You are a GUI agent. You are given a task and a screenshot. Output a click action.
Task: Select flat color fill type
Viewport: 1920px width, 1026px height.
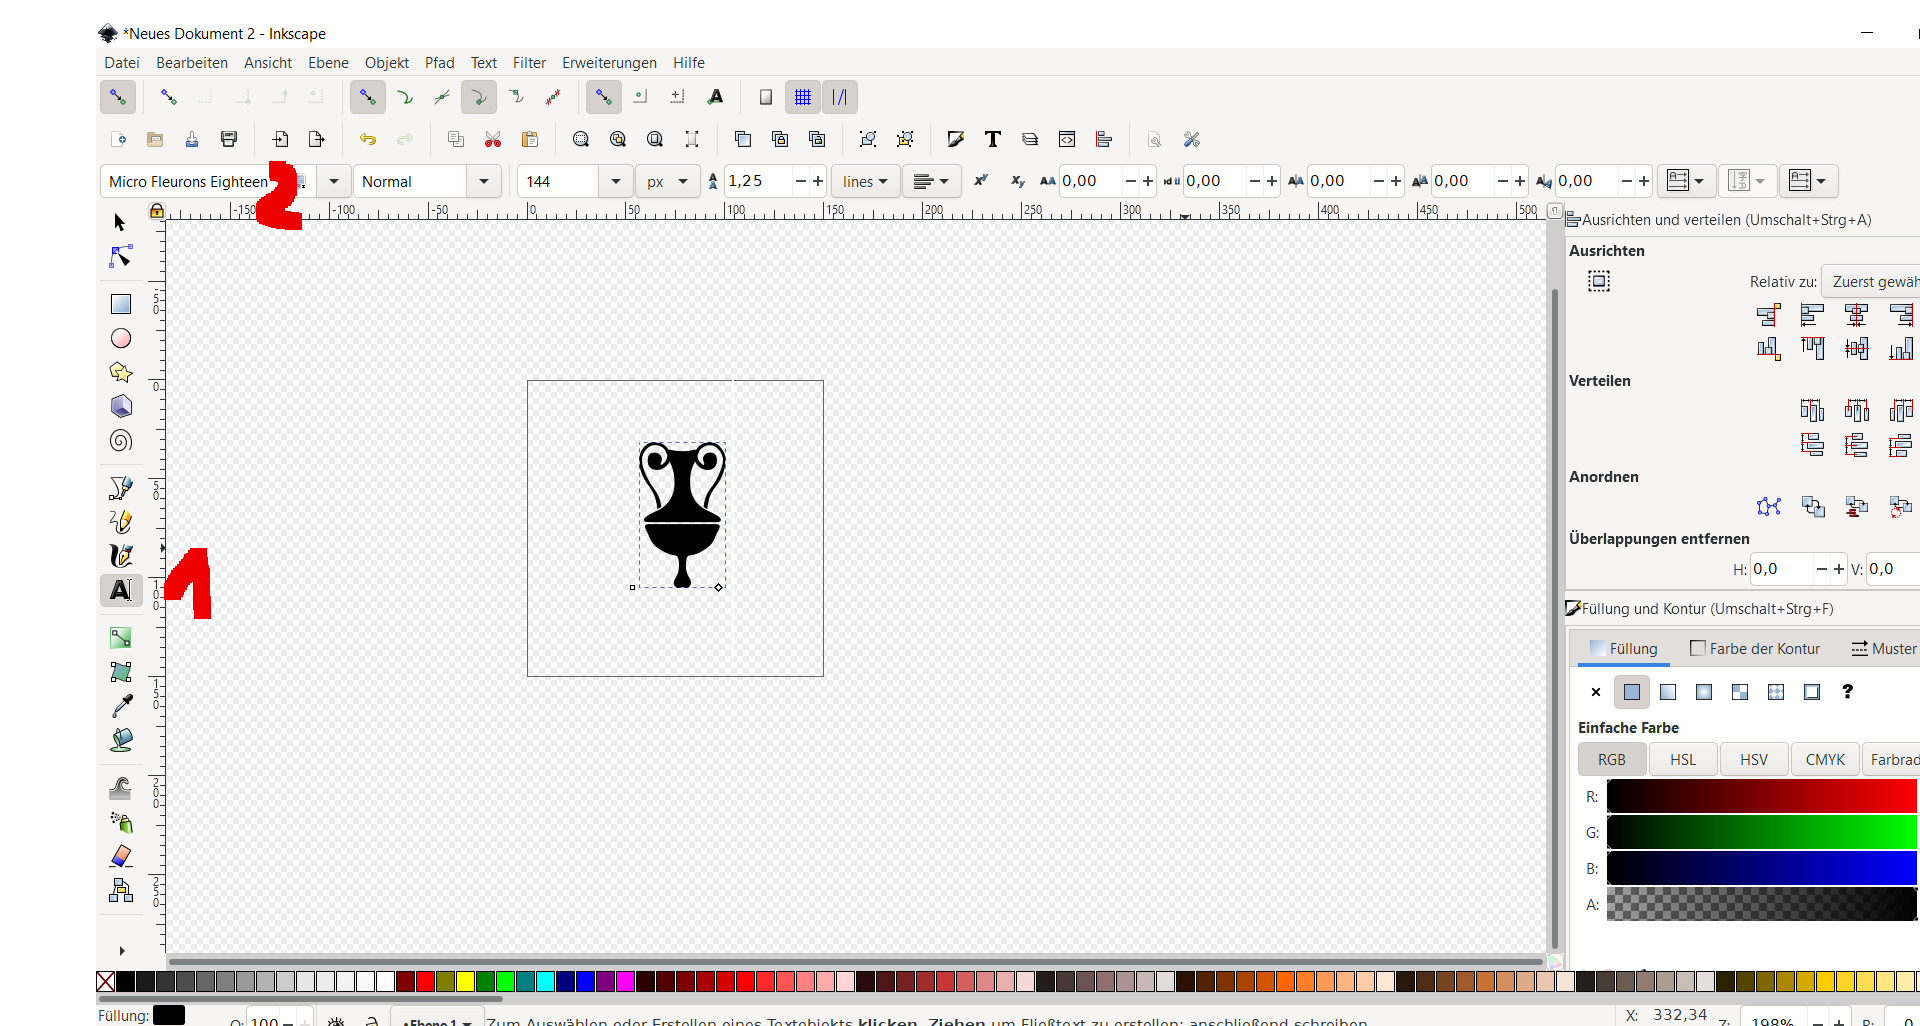click(x=1632, y=692)
